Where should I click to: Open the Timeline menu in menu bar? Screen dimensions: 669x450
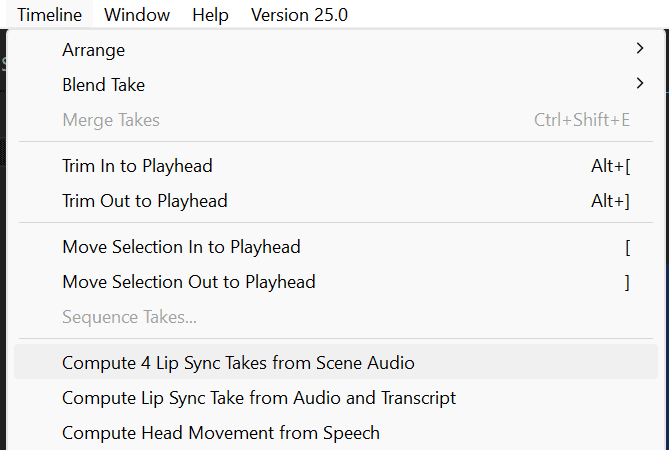[x=49, y=15]
